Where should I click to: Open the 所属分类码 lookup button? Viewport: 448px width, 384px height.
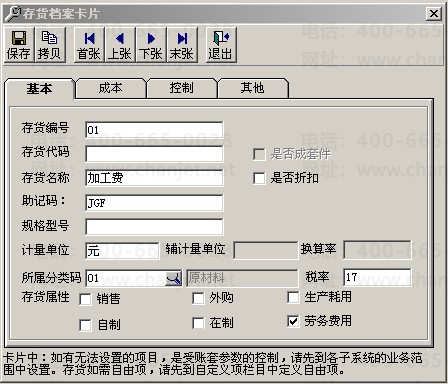[x=174, y=278]
